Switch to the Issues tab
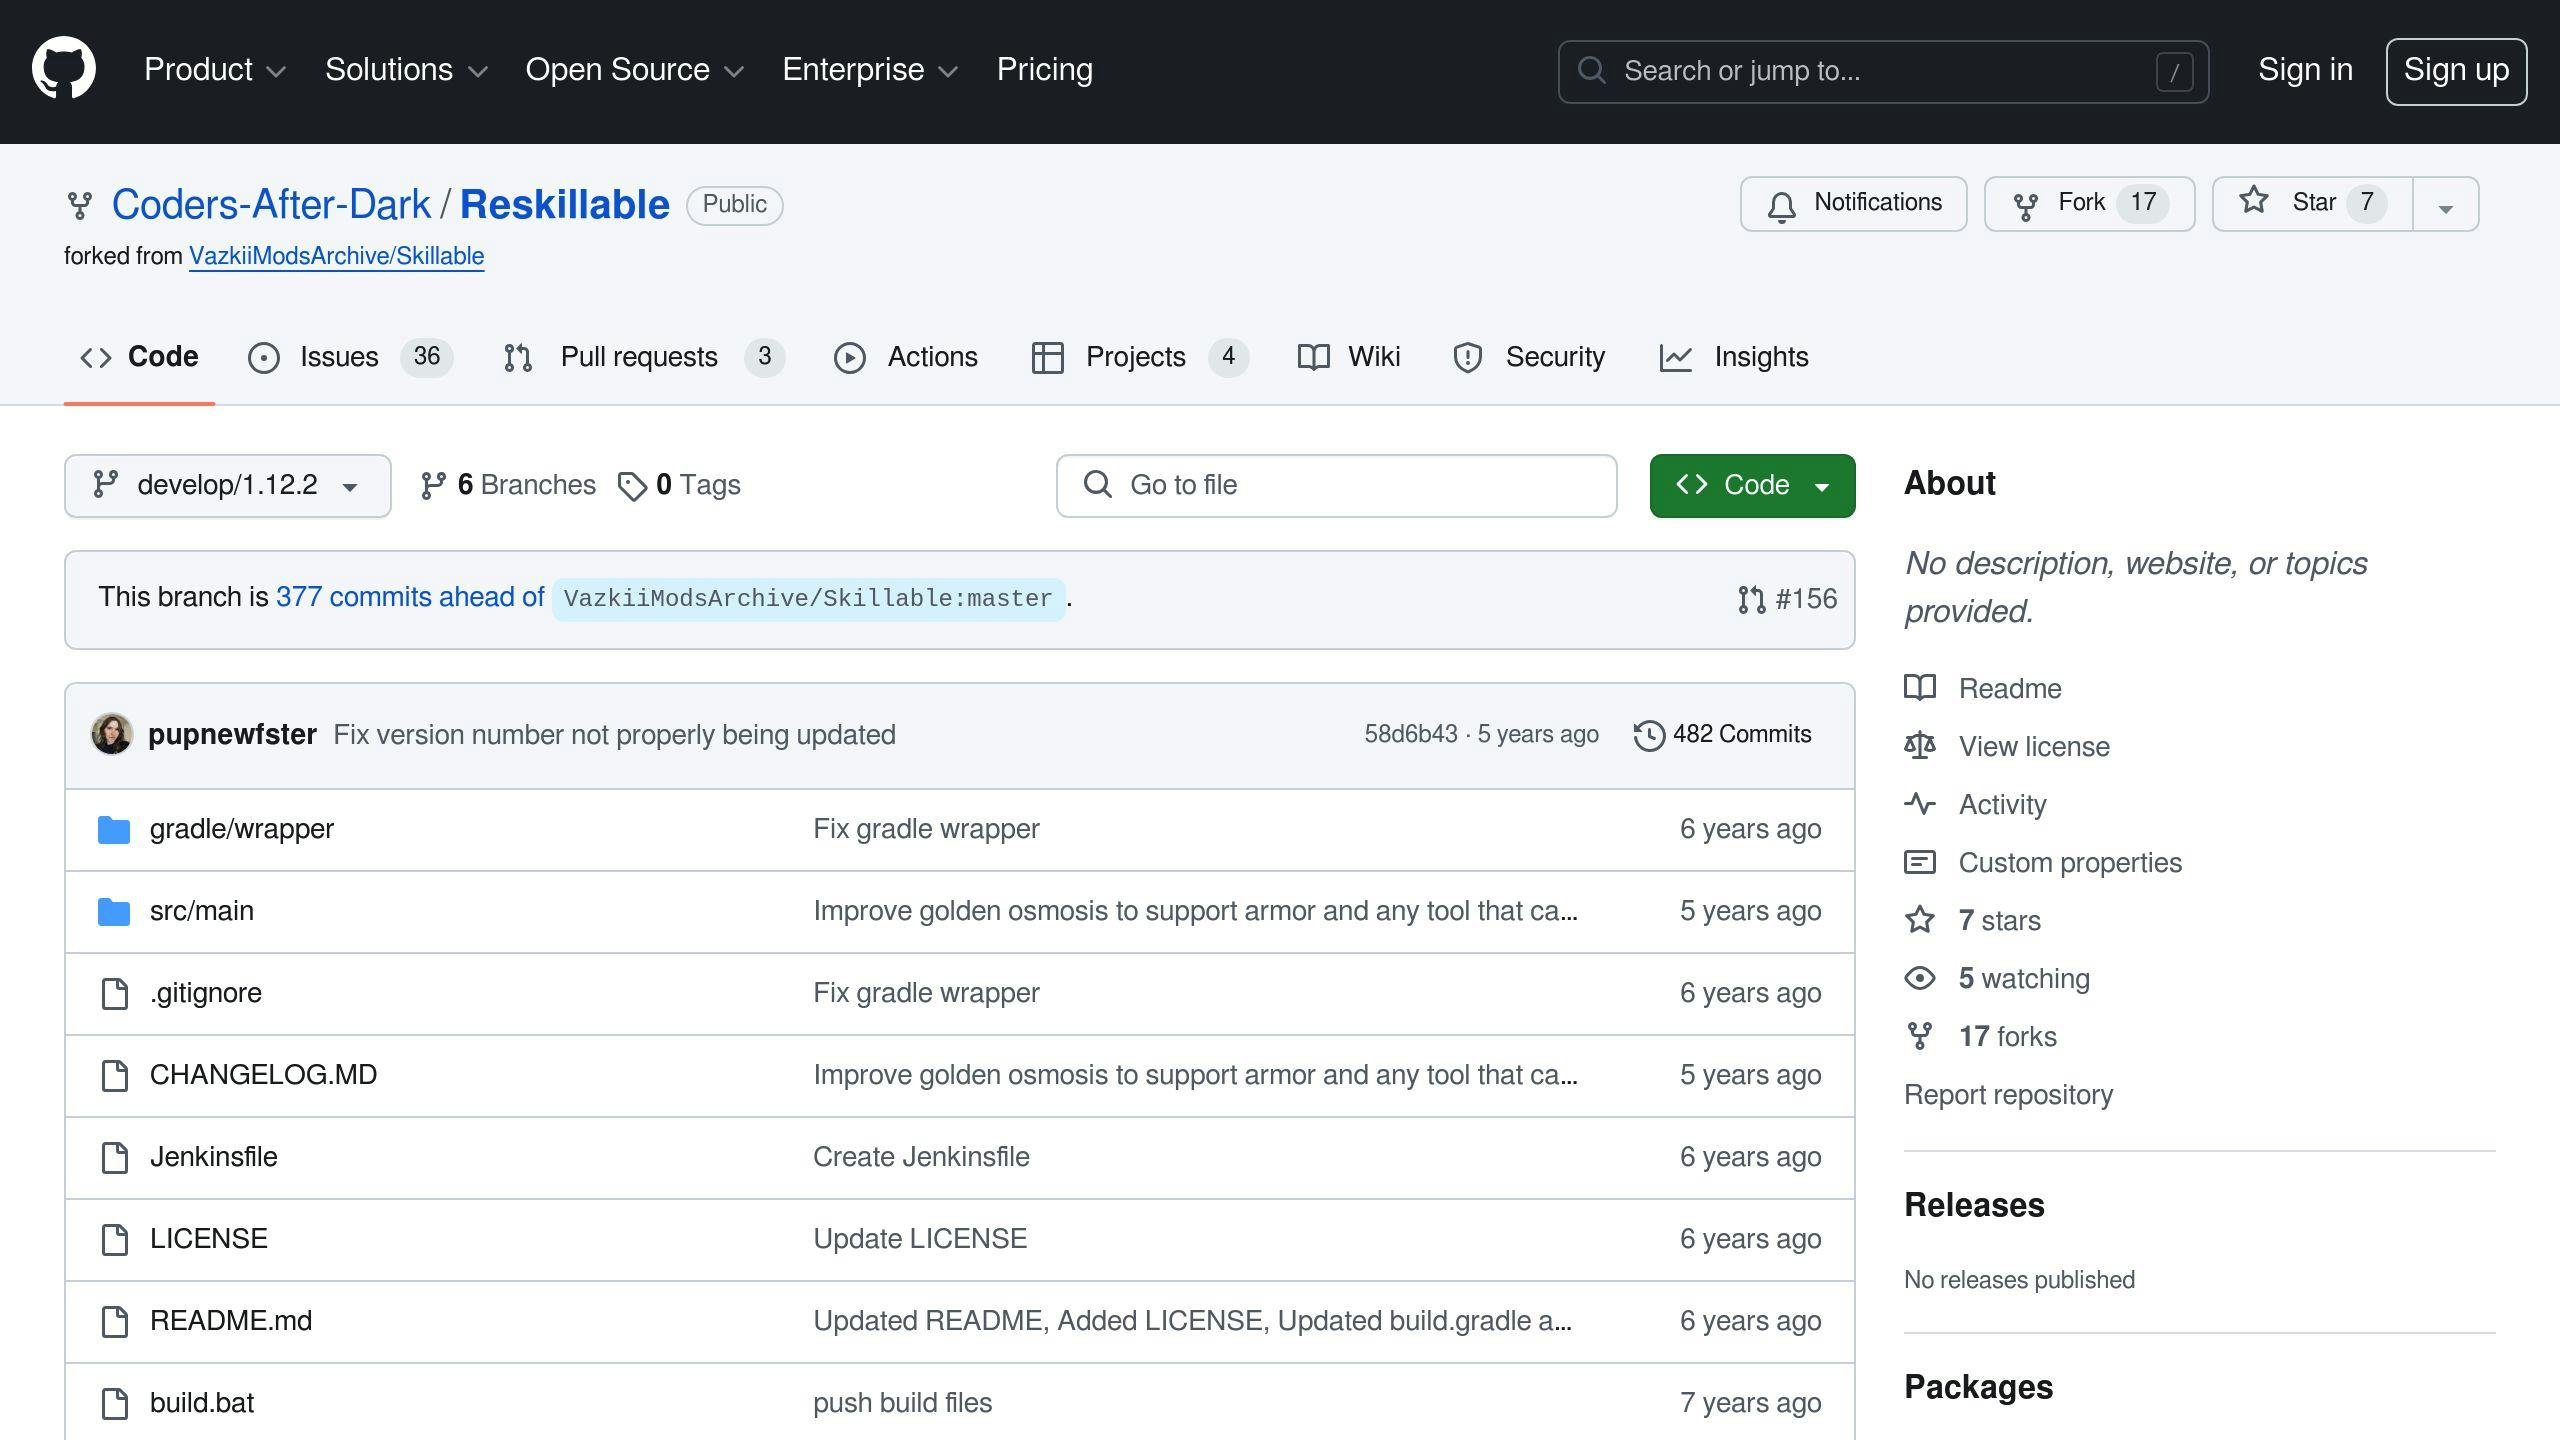Screen dimensions: 2560x1440 click(x=350, y=357)
